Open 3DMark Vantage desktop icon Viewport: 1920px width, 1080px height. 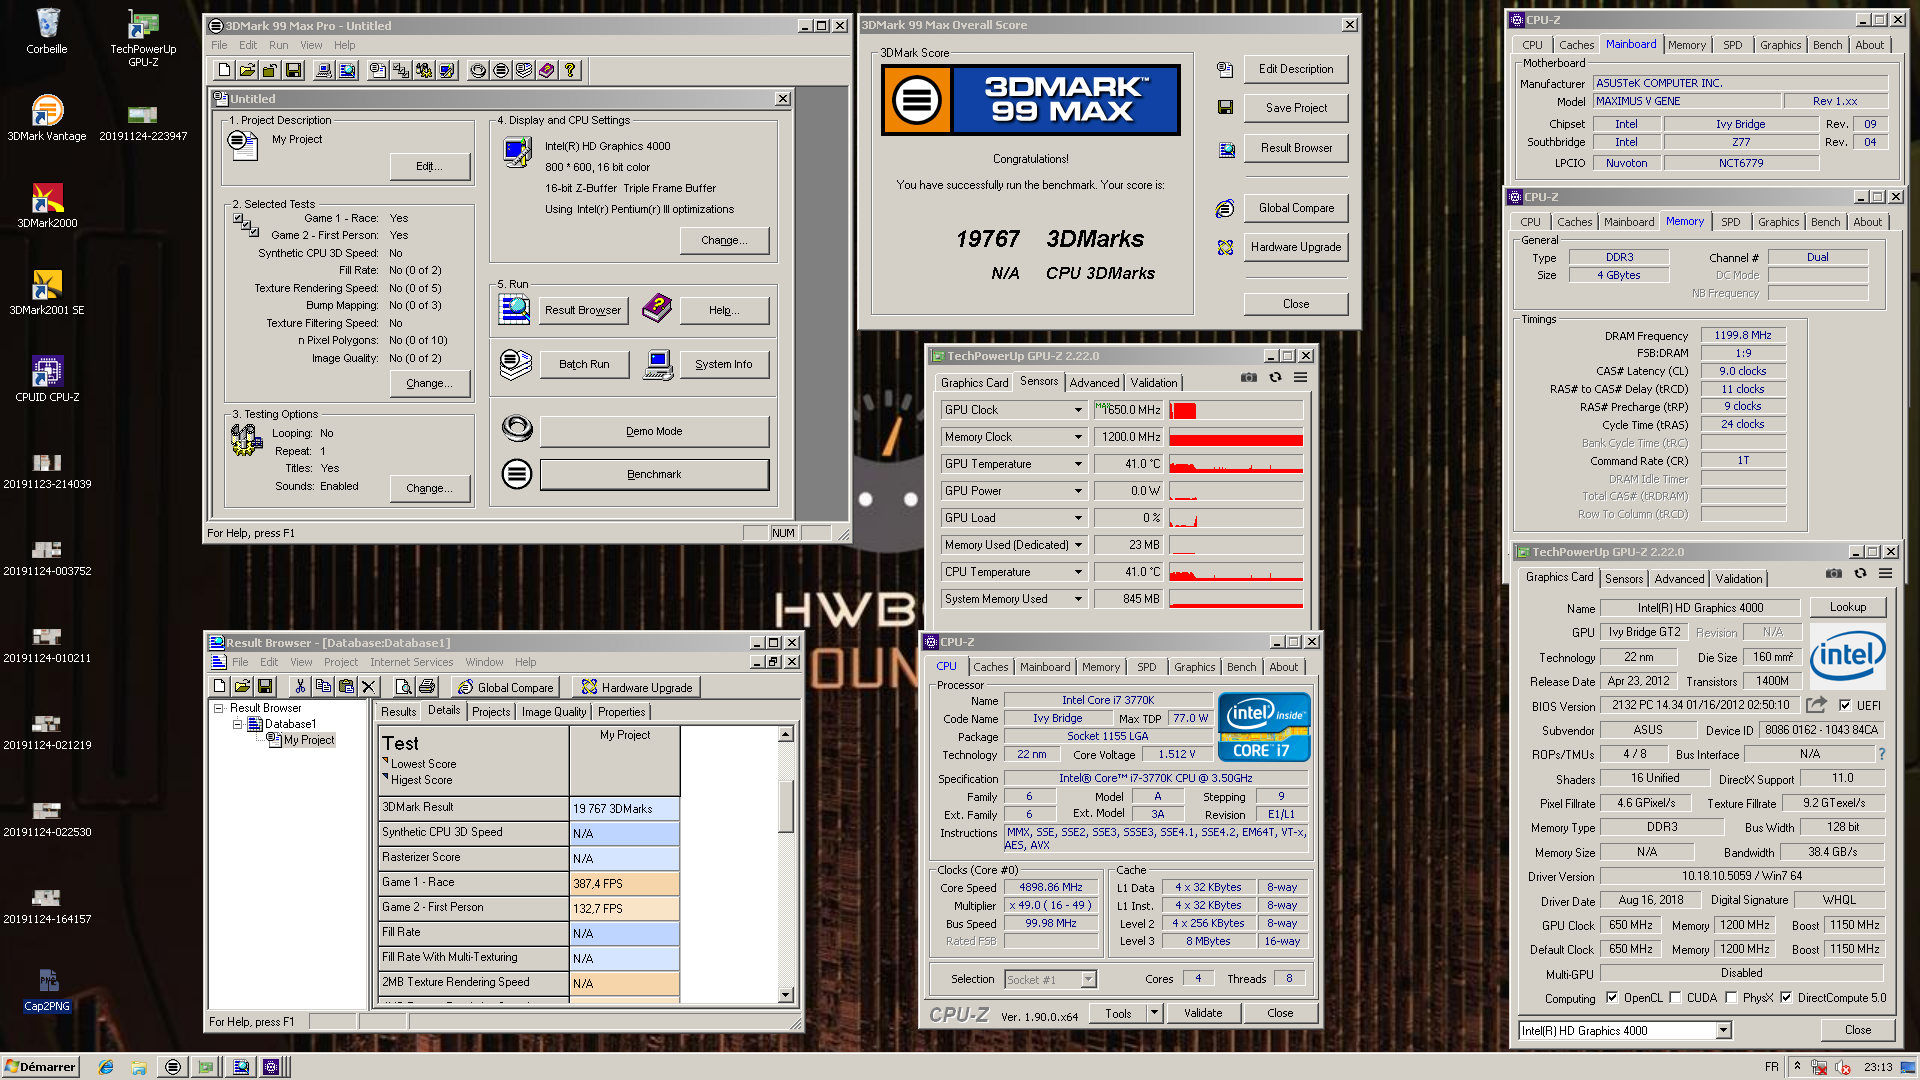coord(47,118)
